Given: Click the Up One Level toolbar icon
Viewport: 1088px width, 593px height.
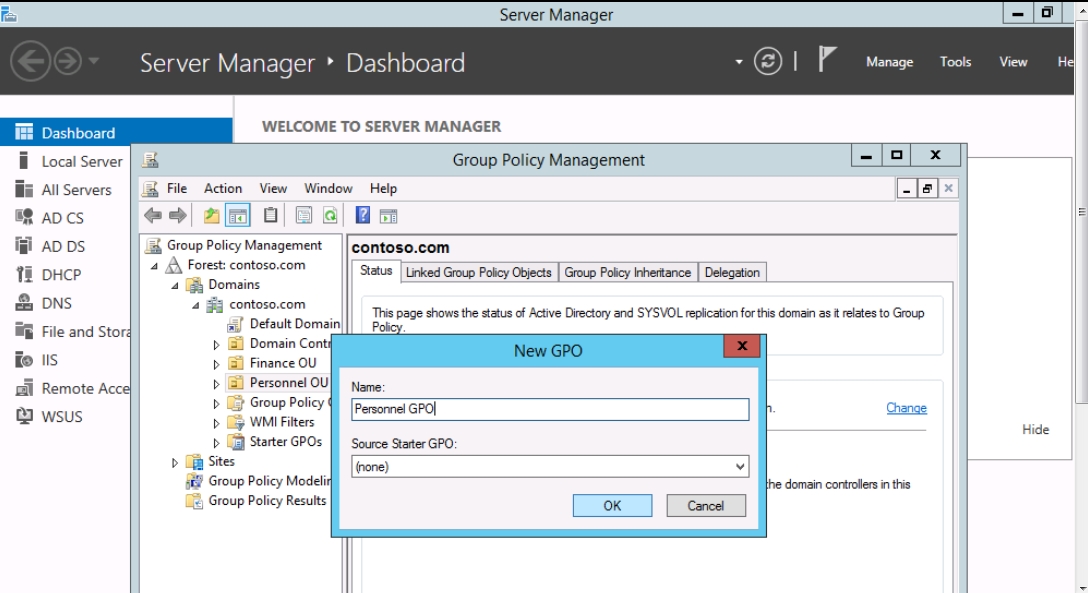Looking at the screenshot, I should tap(211, 215).
